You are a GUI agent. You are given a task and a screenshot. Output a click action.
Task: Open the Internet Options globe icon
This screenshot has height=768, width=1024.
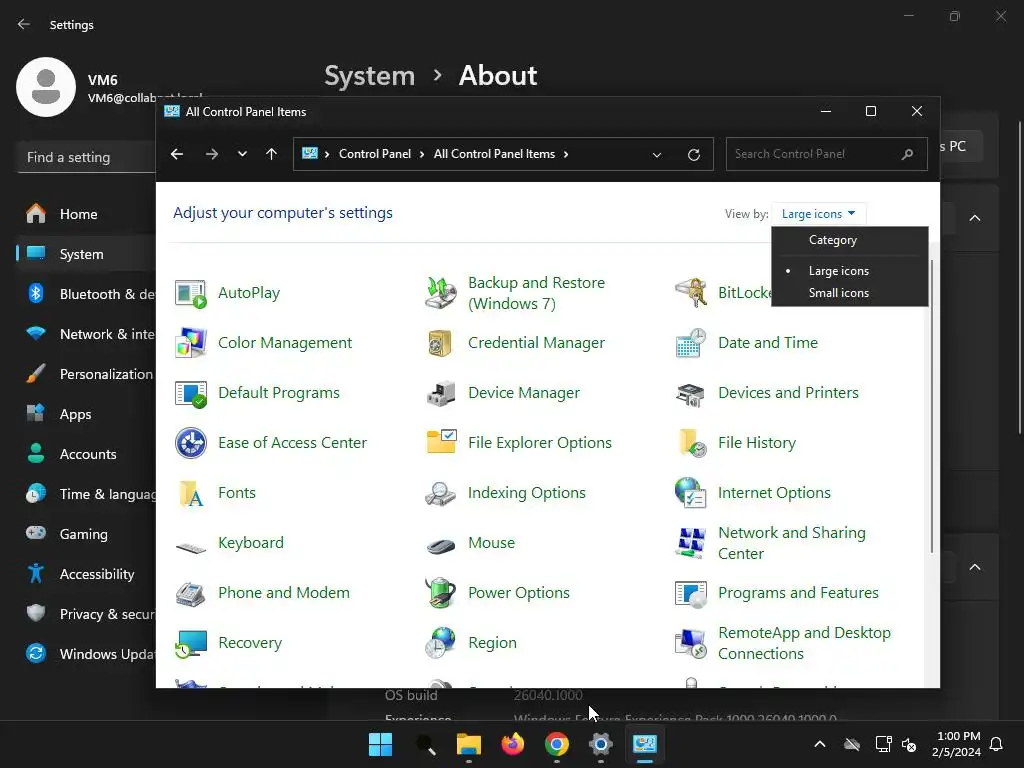[691, 493]
